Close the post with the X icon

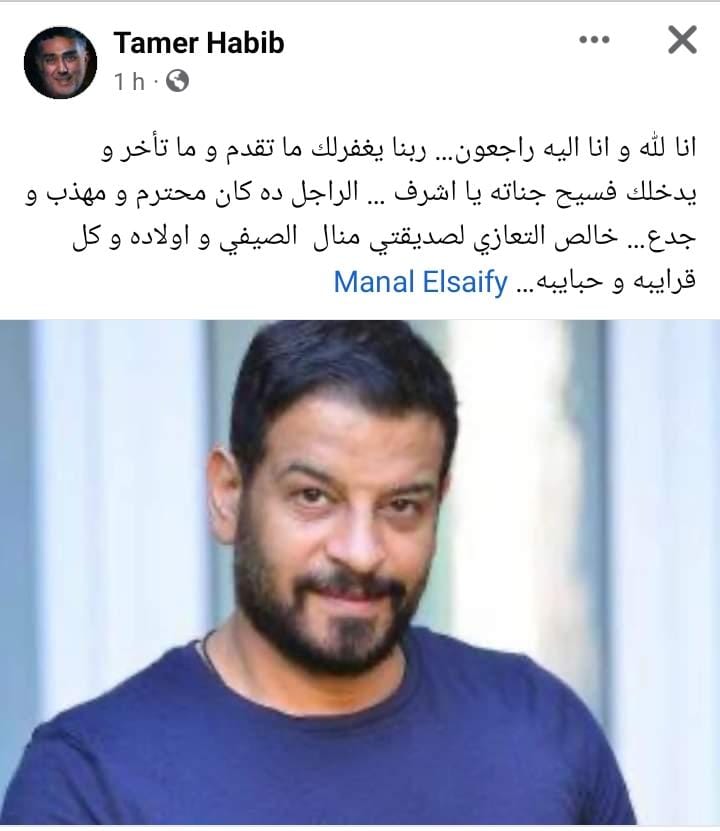coord(682,40)
